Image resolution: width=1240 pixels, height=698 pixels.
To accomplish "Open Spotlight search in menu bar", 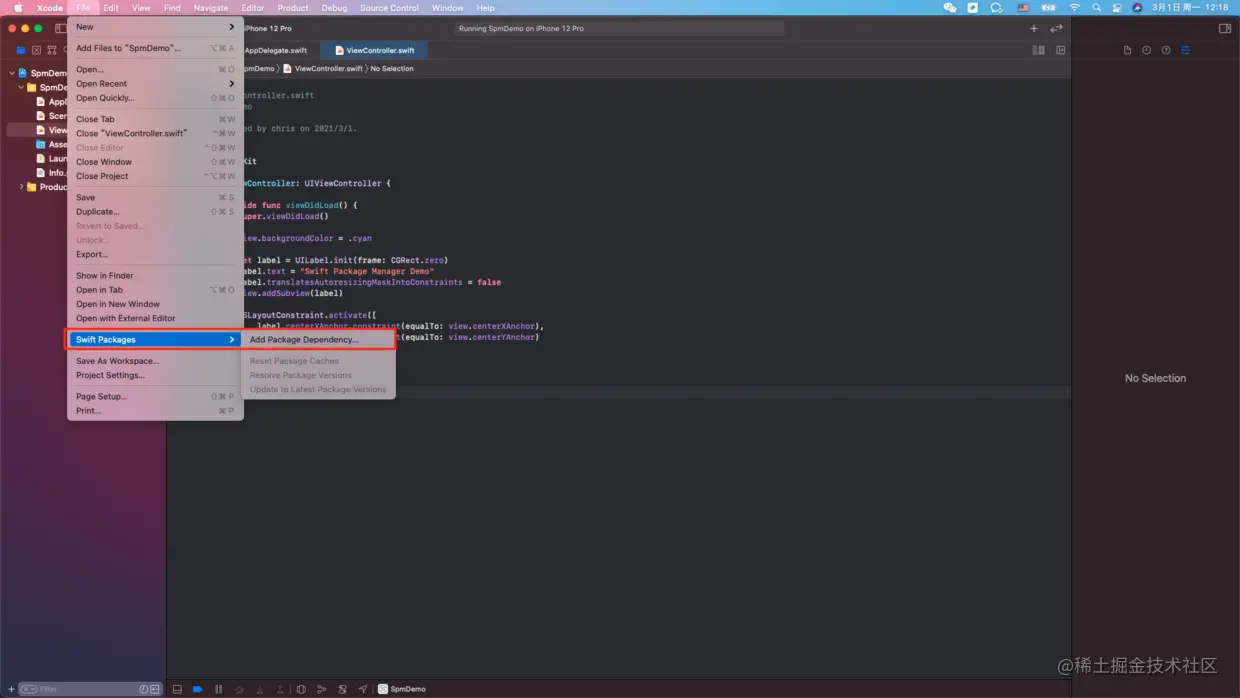I will [x=1096, y=8].
